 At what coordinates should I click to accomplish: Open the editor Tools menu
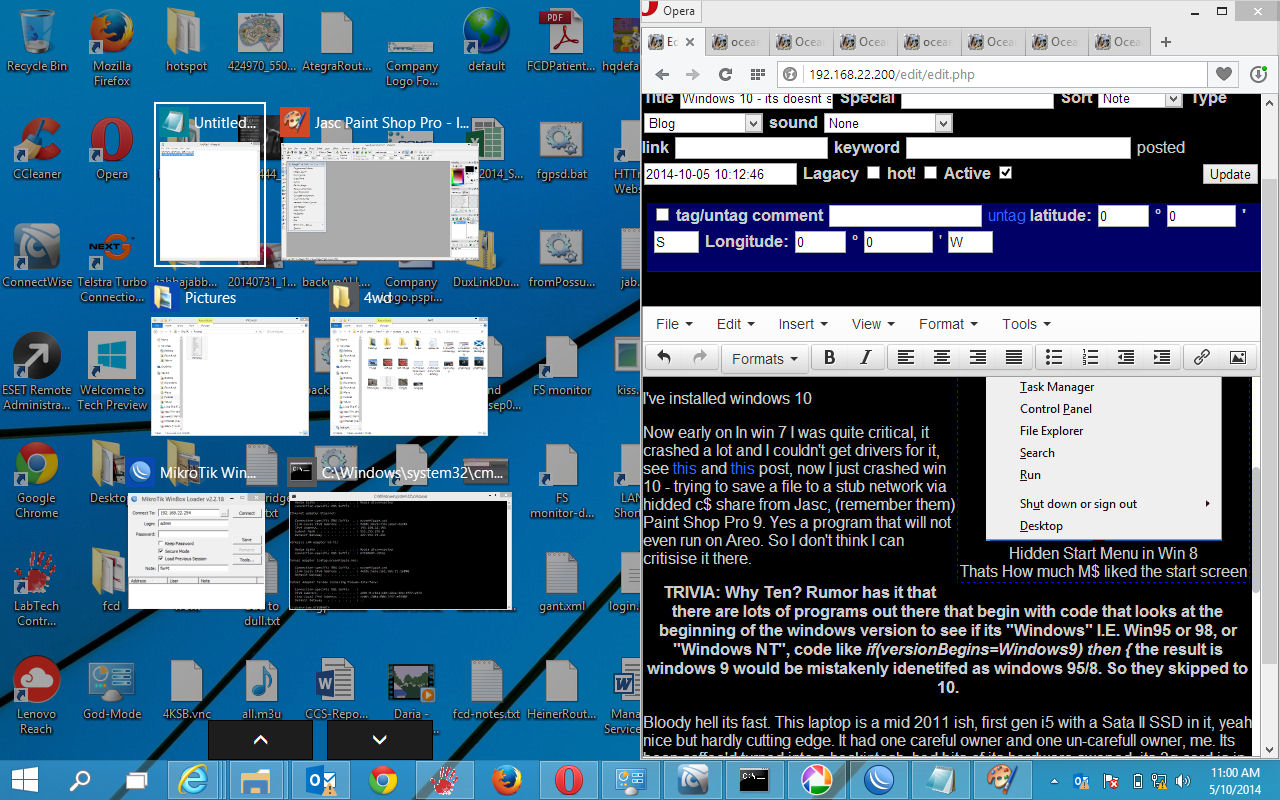tap(1026, 324)
